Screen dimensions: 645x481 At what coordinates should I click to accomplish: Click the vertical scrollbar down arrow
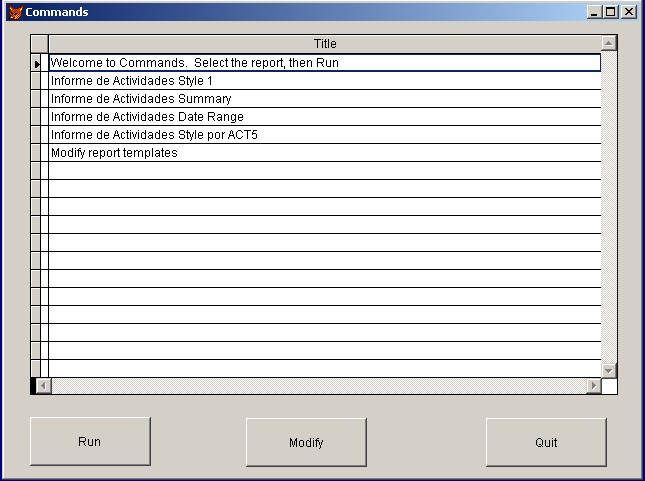tap(609, 370)
